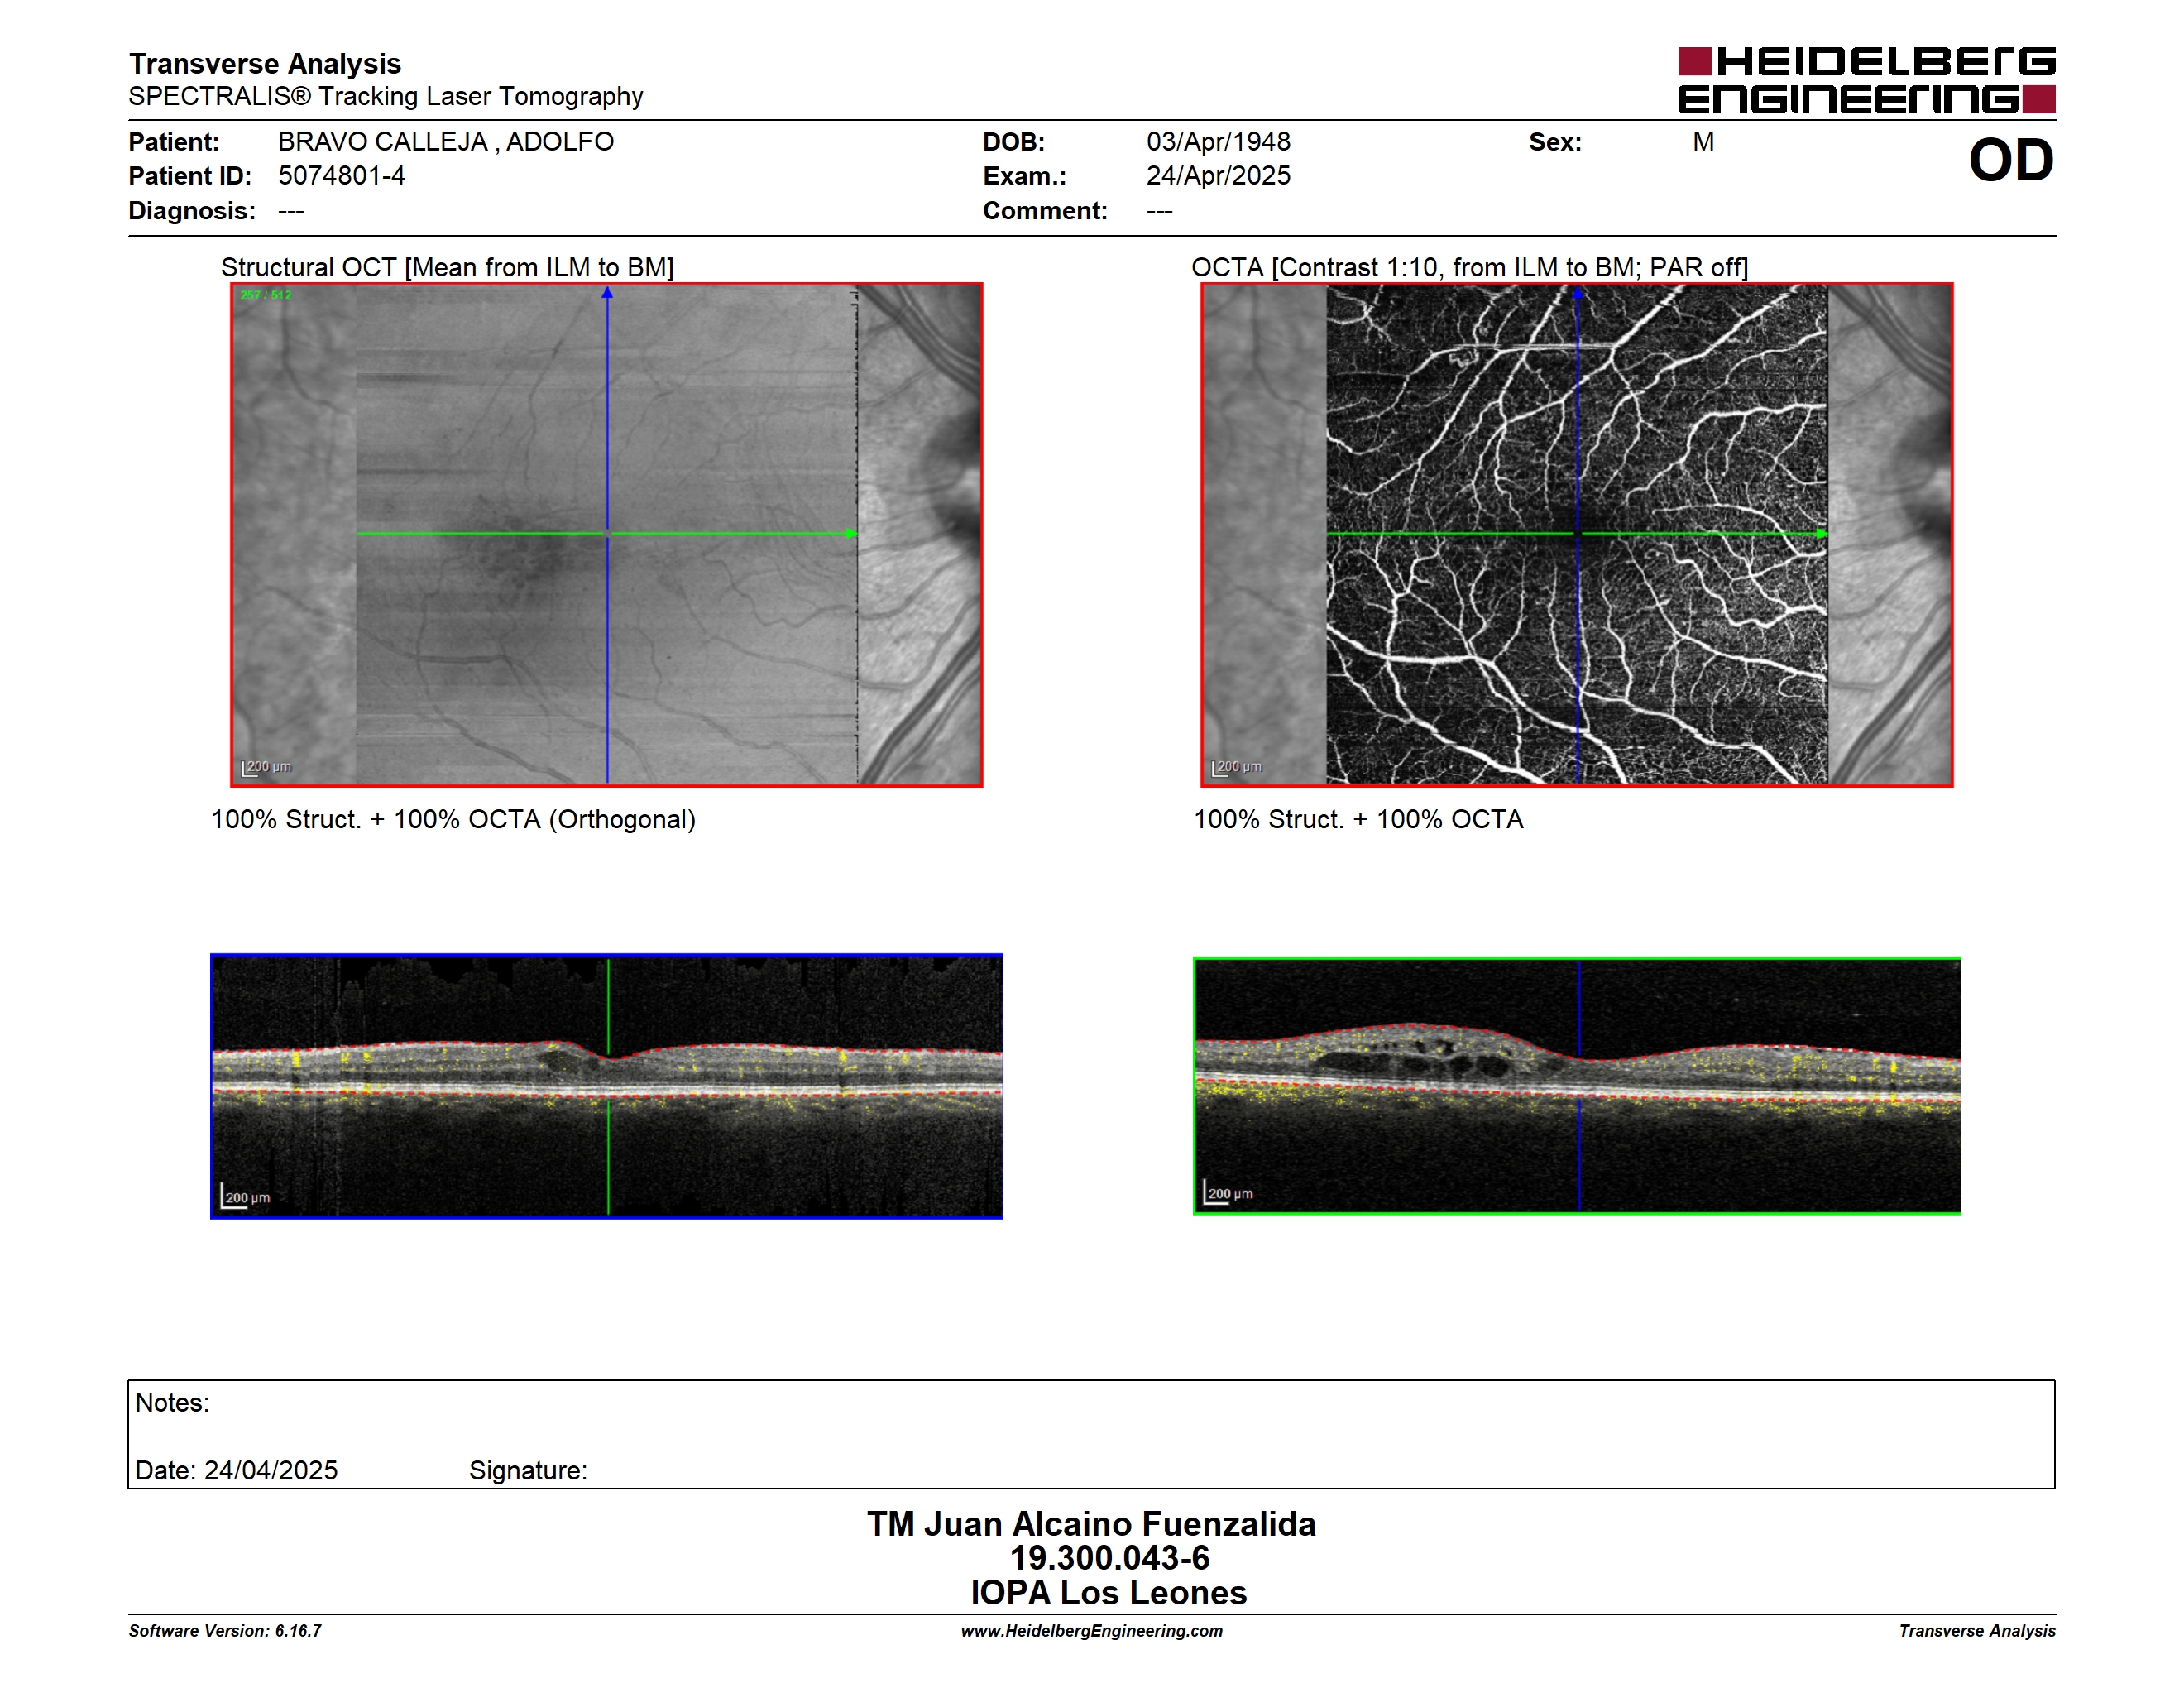Click the Software Version: 6.16.7 footer
This screenshot has width=2184, height=1688.
coord(225,1631)
